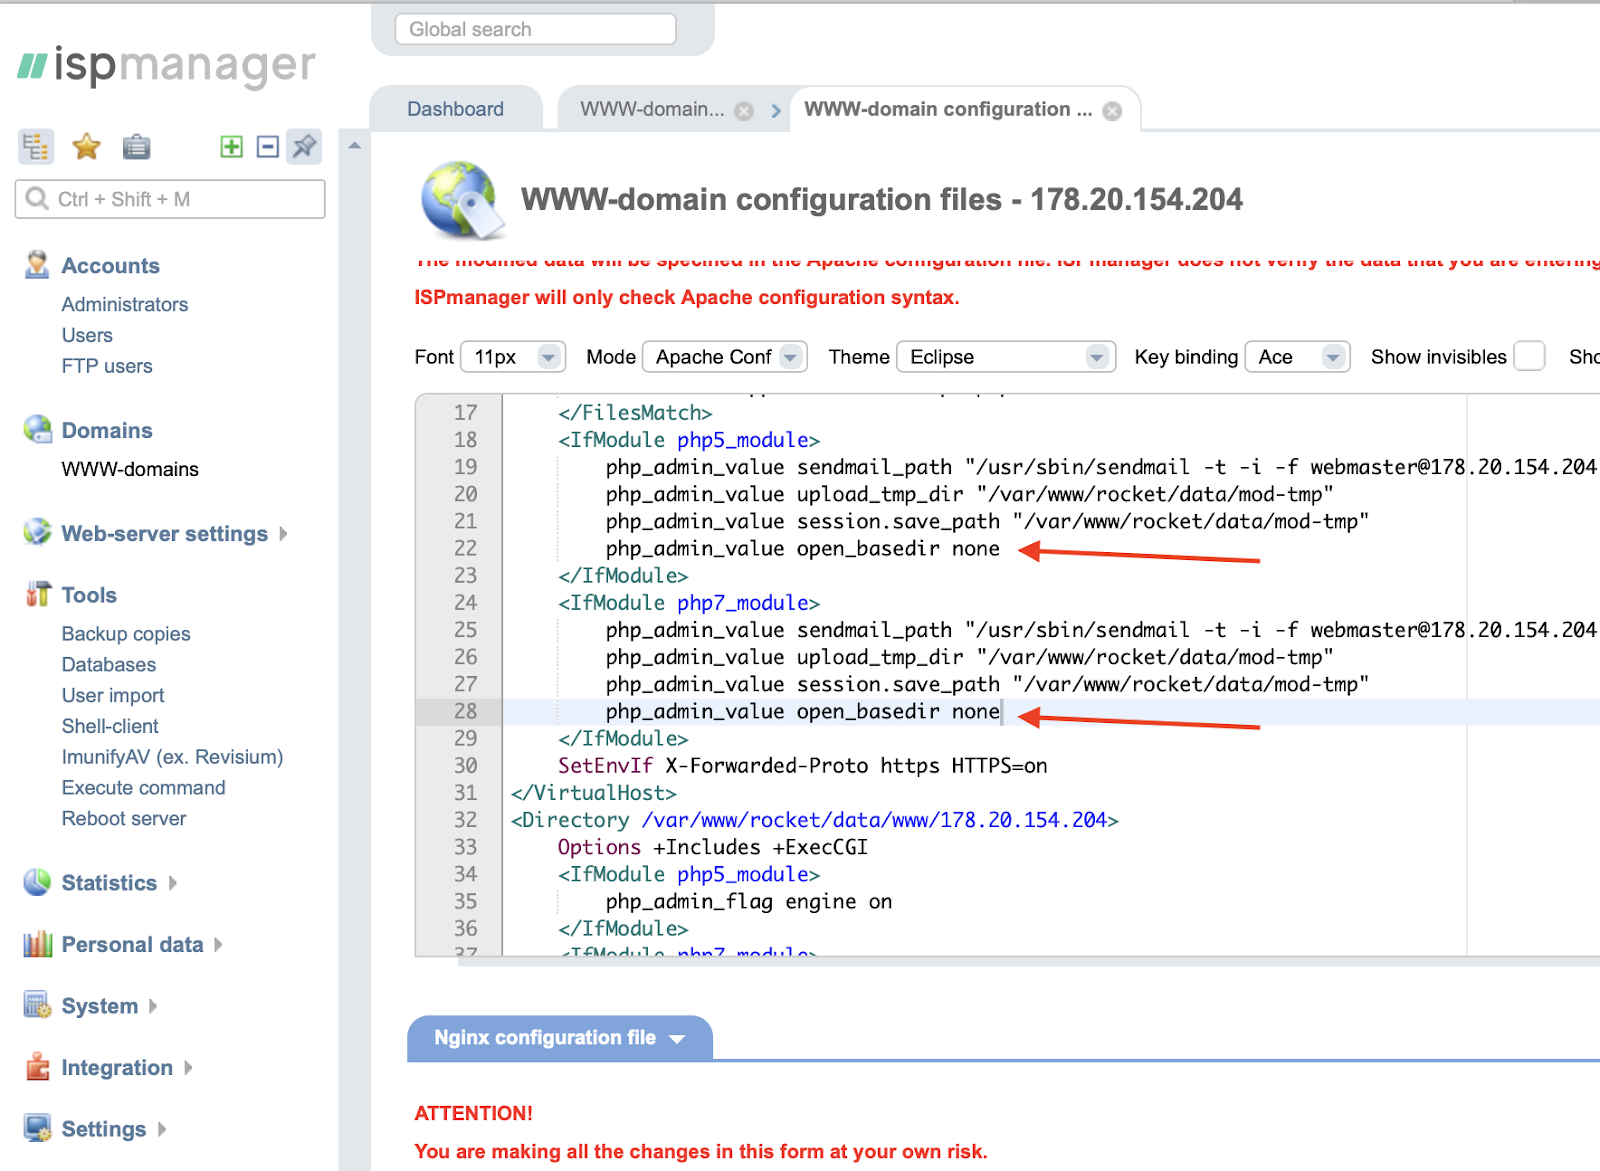Collapse all menu sections minus icon
This screenshot has height=1171, width=1600.
pyautogui.click(x=267, y=147)
